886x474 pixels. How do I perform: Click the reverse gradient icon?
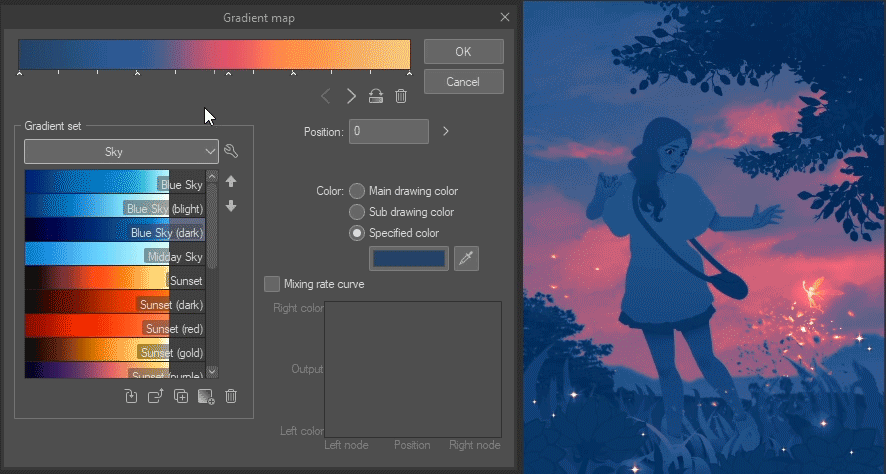(376, 96)
